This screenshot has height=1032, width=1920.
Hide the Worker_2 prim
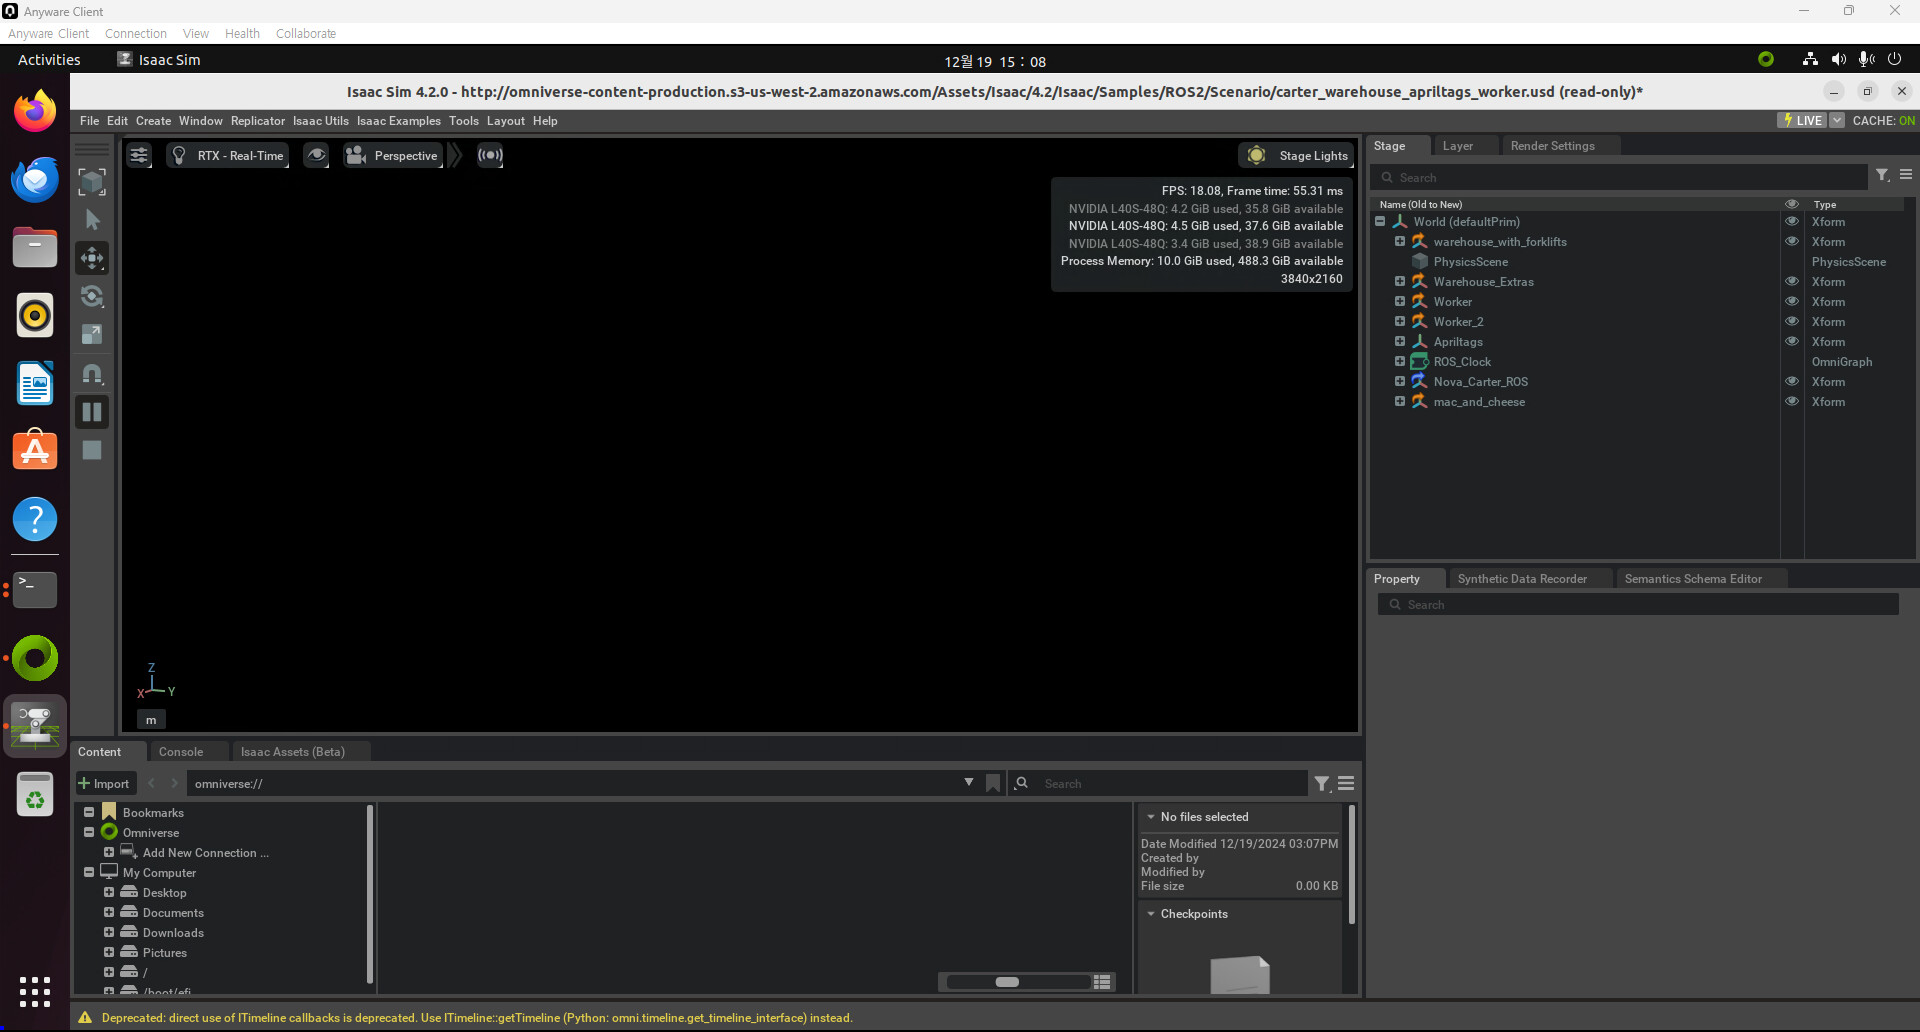coord(1792,322)
